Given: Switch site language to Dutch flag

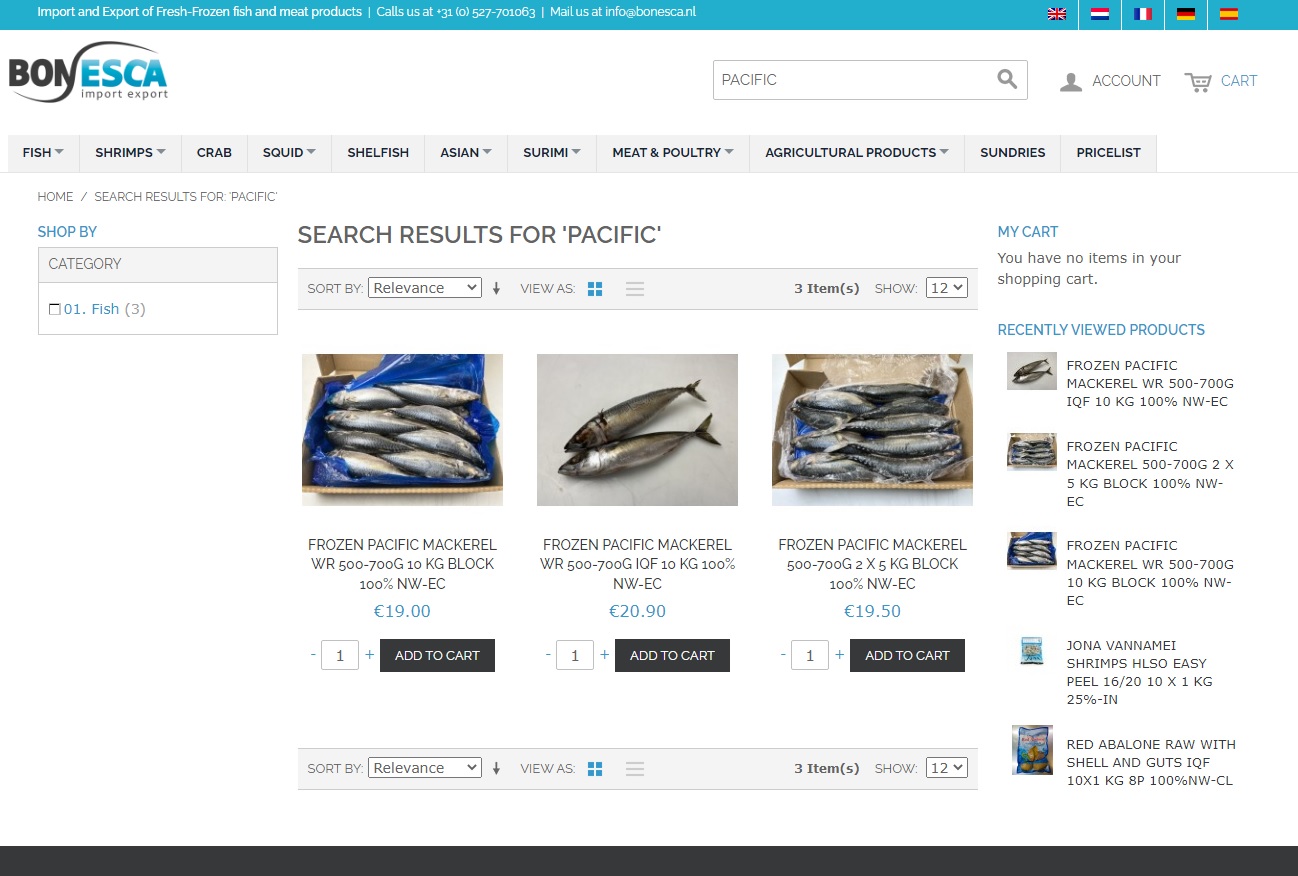Looking at the screenshot, I should [x=1099, y=14].
